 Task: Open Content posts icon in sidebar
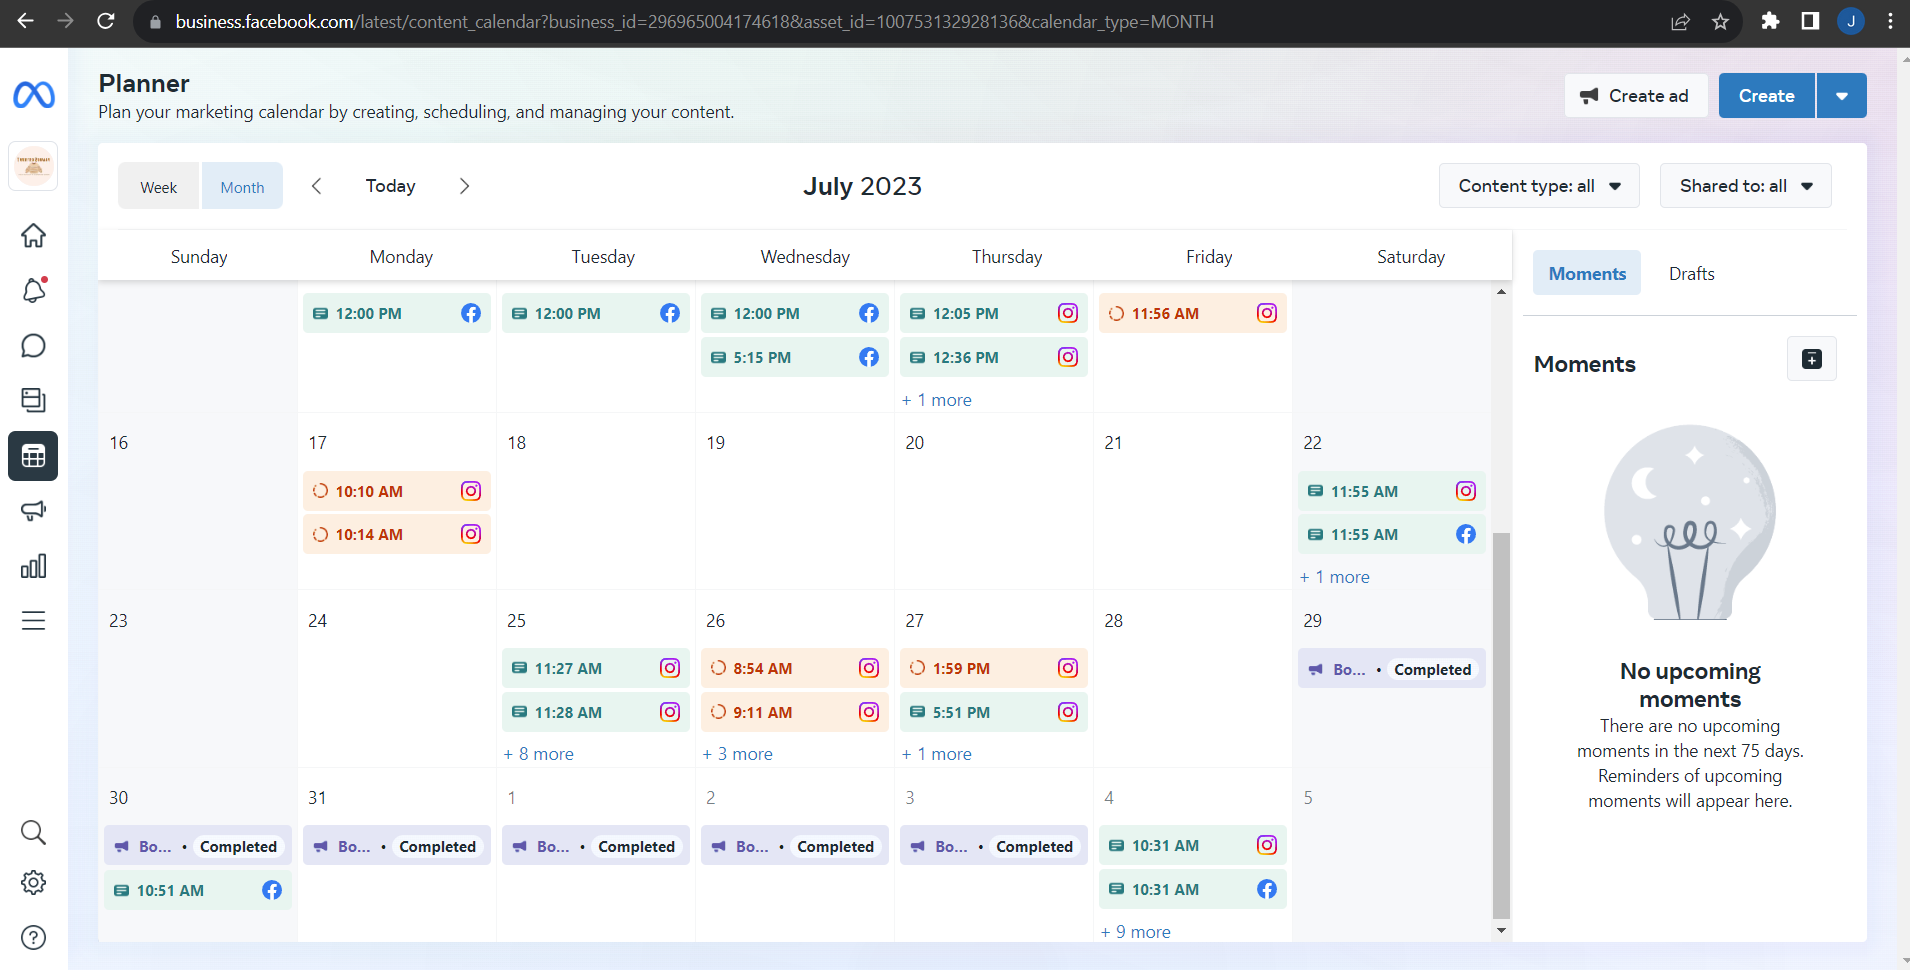34,400
